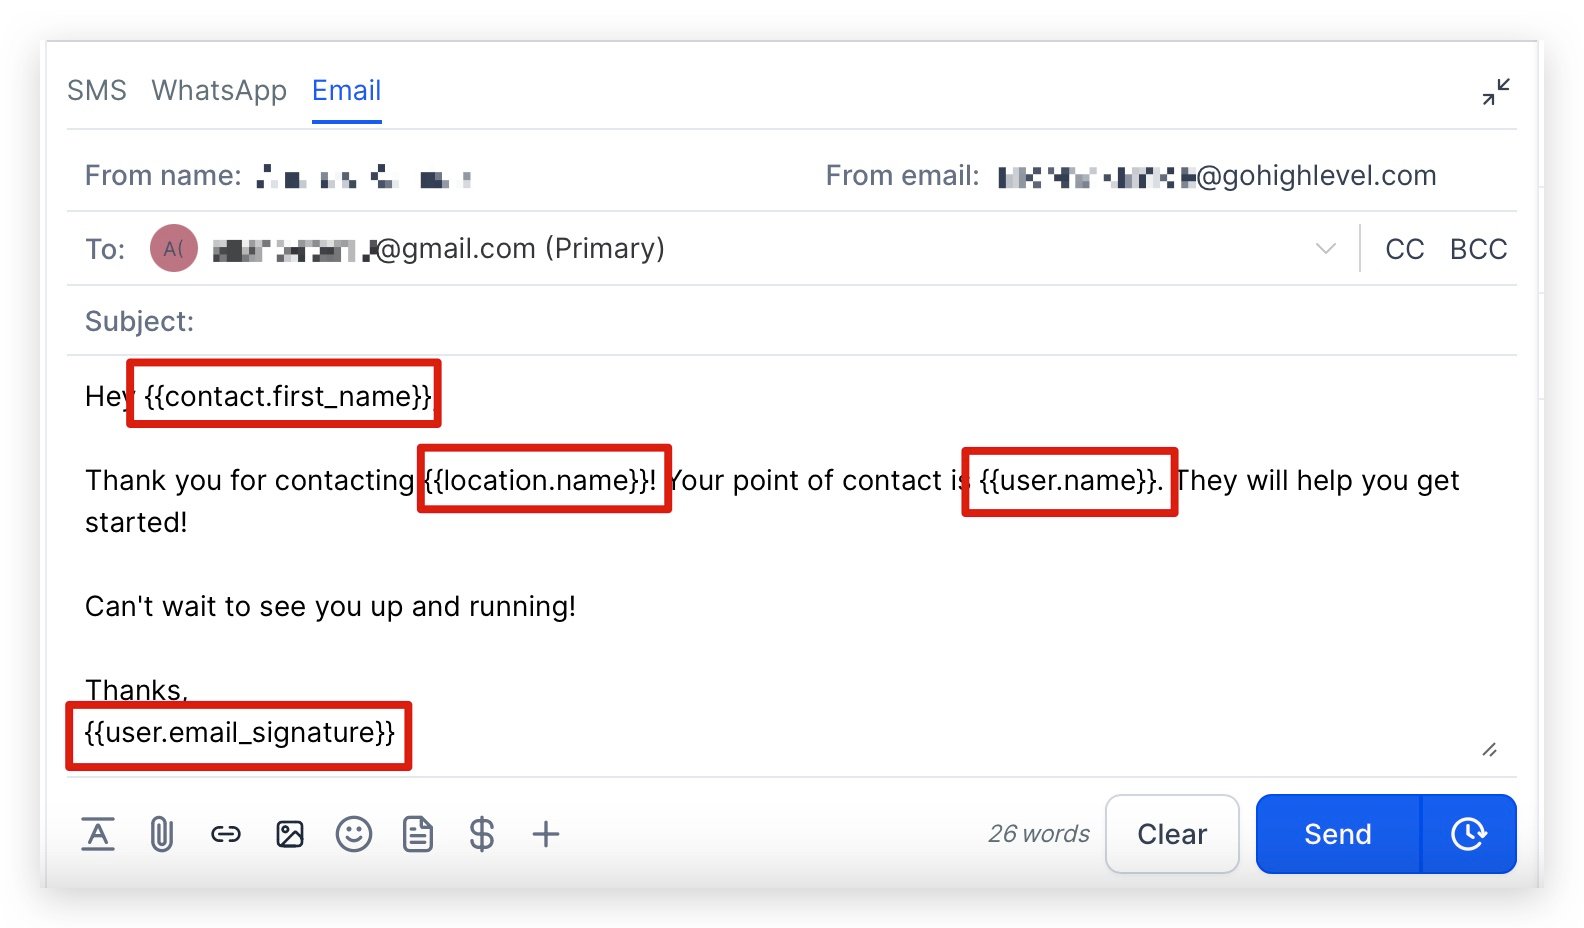Click the plus icon in toolbar
Viewport: 1584px width, 928px height.
pyautogui.click(x=546, y=834)
